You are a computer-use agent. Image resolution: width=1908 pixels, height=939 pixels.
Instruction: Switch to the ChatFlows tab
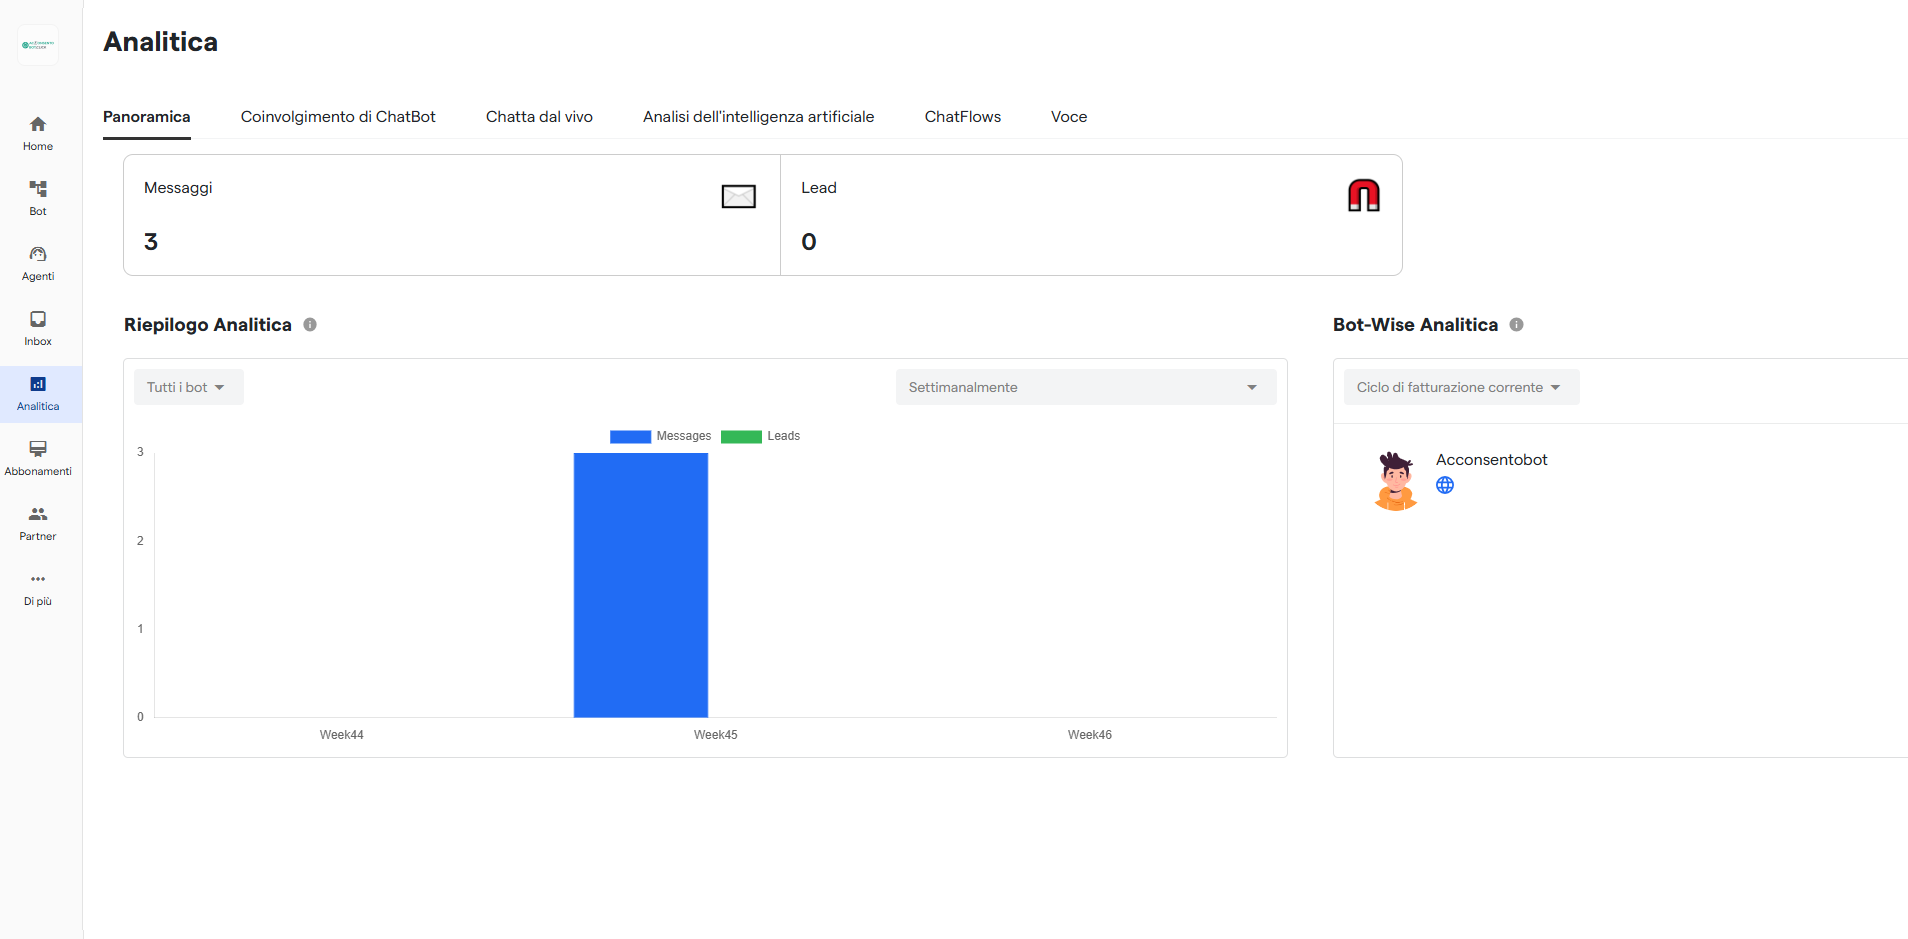click(962, 117)
